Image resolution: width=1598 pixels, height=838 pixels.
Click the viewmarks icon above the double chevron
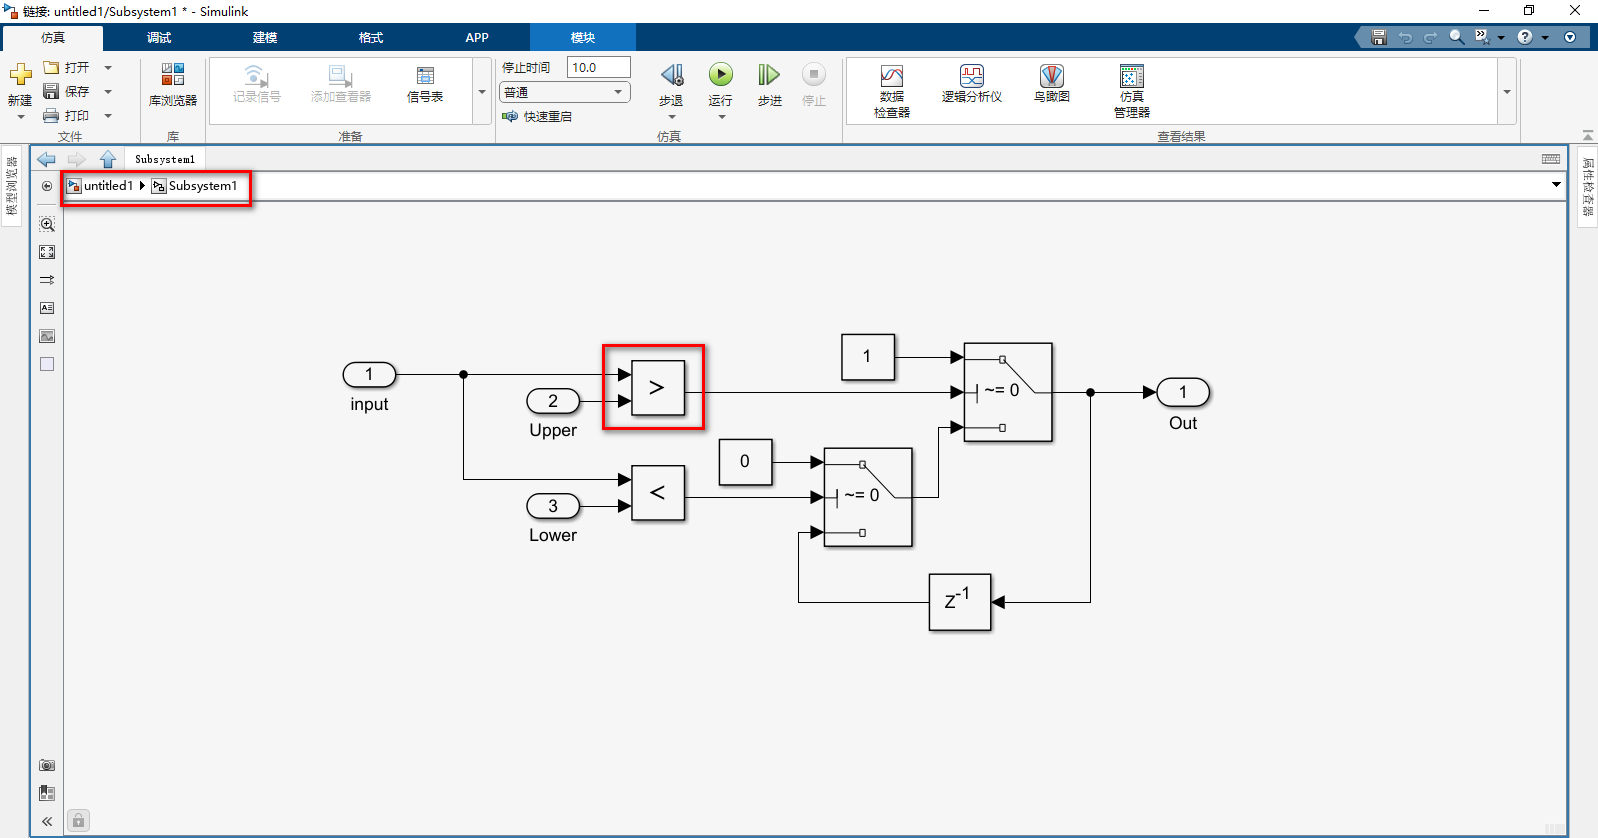(x=47, y=793)
